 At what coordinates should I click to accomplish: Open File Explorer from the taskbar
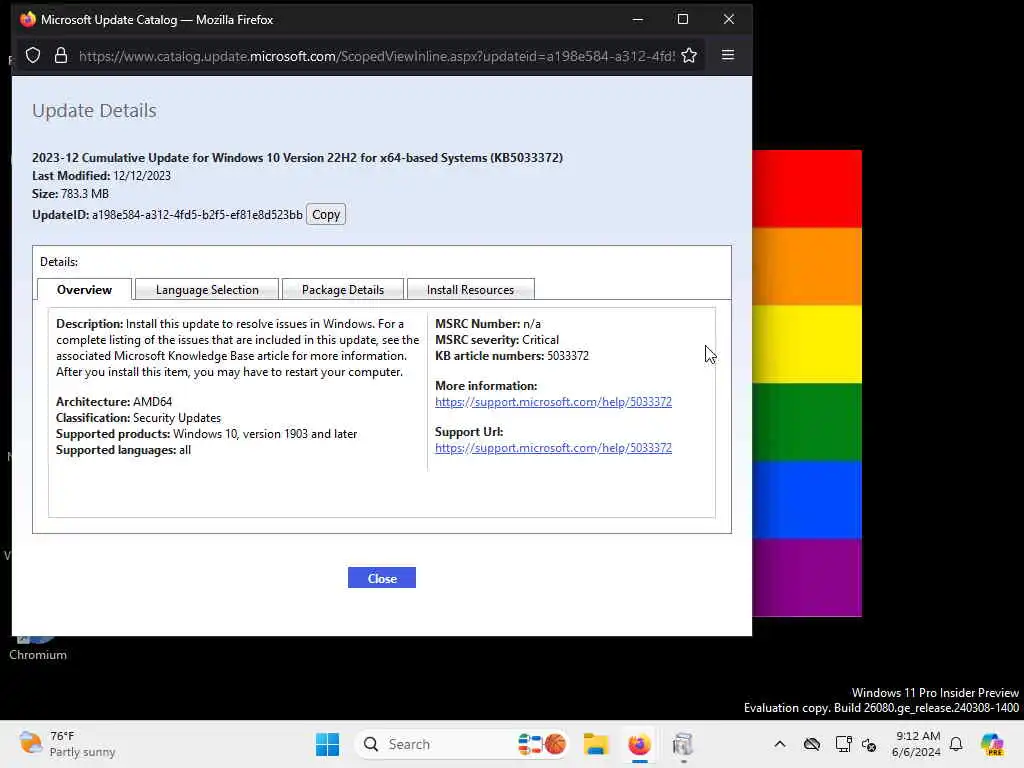596,744
